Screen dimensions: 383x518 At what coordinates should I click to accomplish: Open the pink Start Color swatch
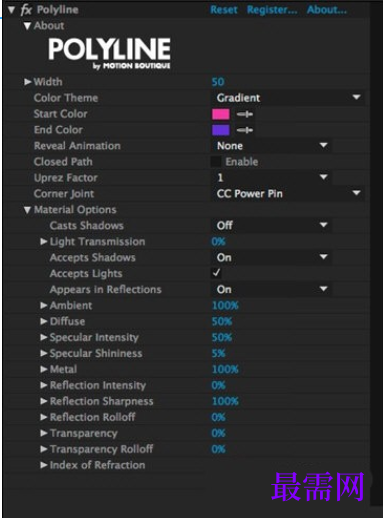(x=221, y=114)
